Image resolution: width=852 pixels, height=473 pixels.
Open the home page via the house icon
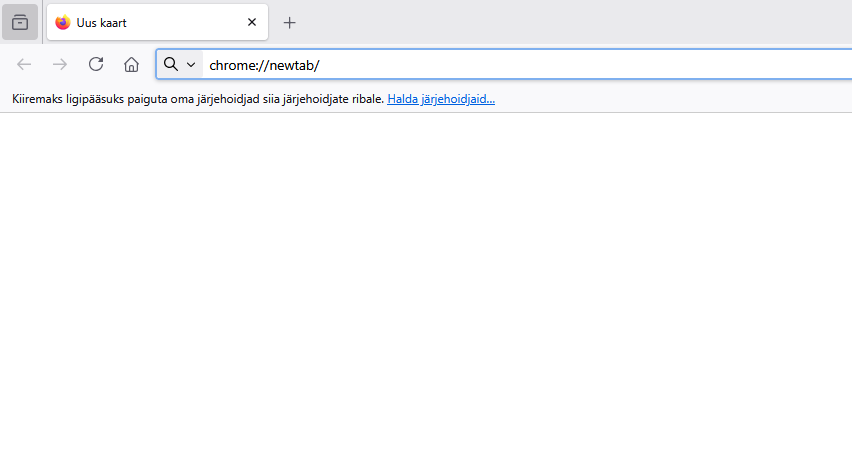131,64
